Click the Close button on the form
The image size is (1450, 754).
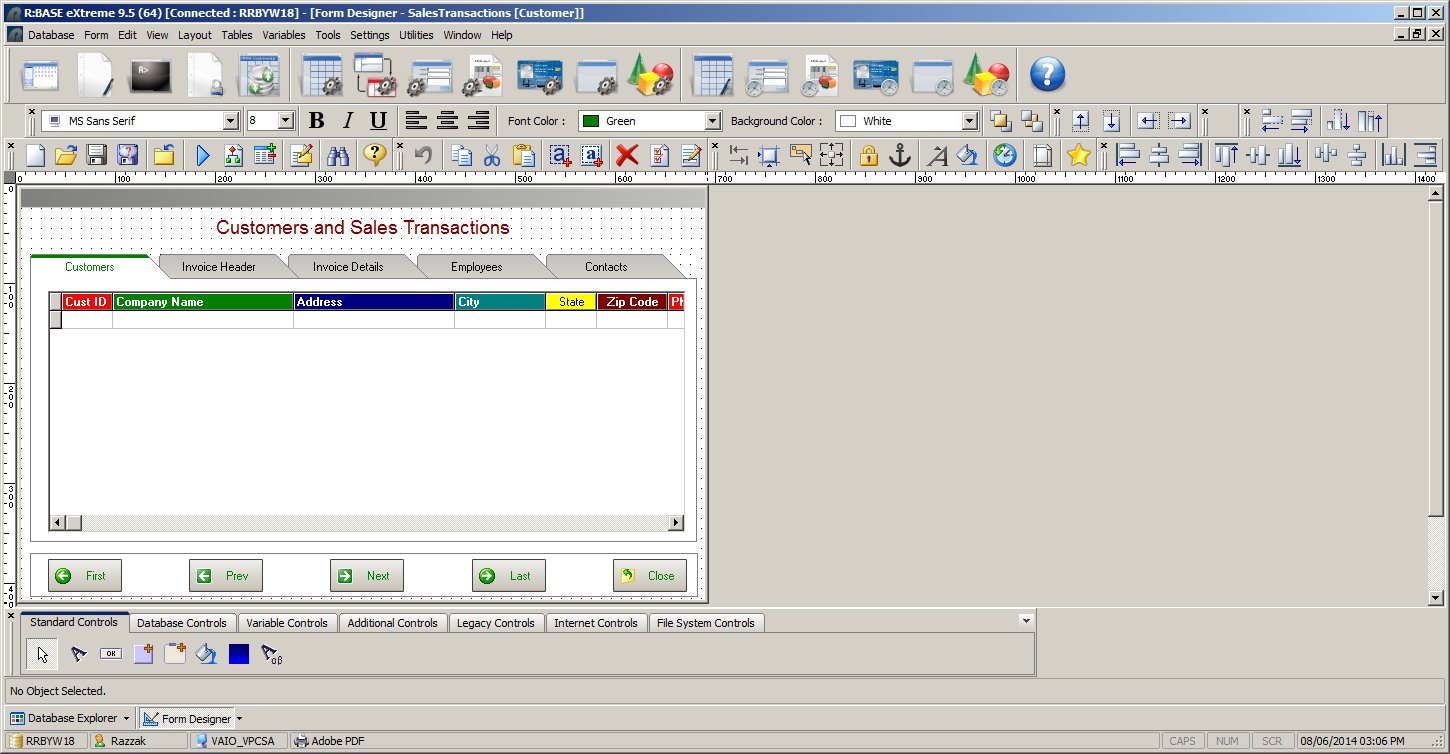(x=650, y=576)
